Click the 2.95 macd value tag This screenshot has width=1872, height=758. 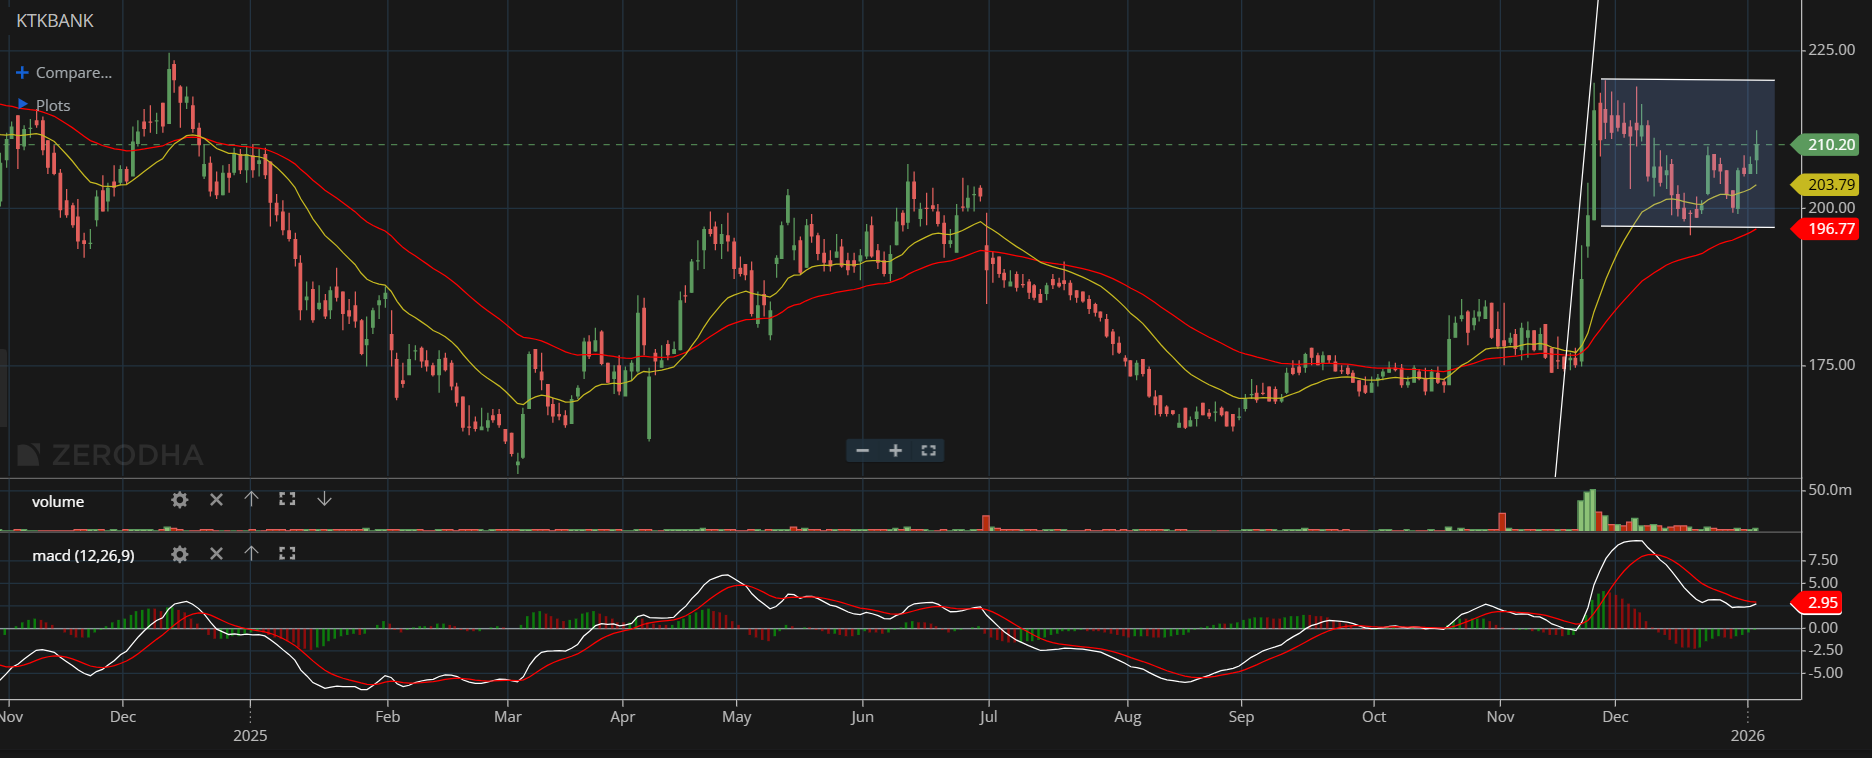click(x=1817, y=603)
